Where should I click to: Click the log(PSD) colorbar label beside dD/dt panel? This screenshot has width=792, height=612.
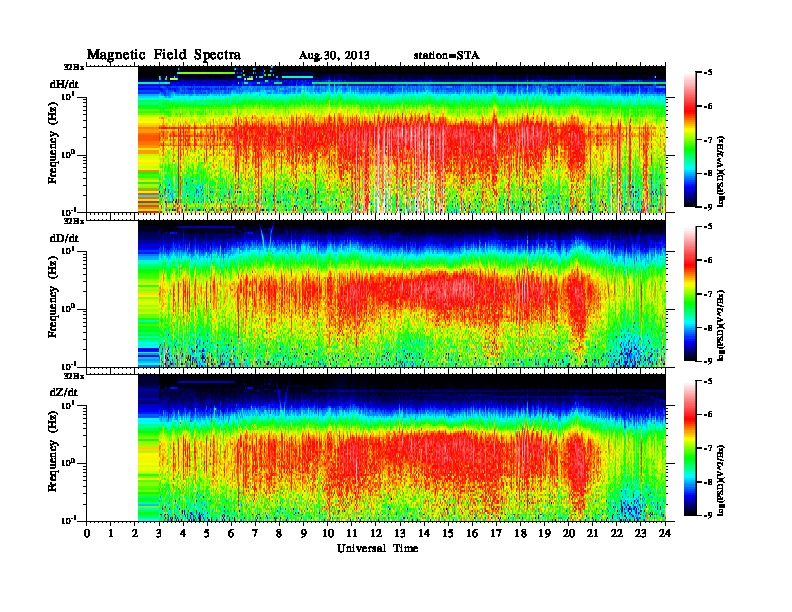tap(721, 325)
